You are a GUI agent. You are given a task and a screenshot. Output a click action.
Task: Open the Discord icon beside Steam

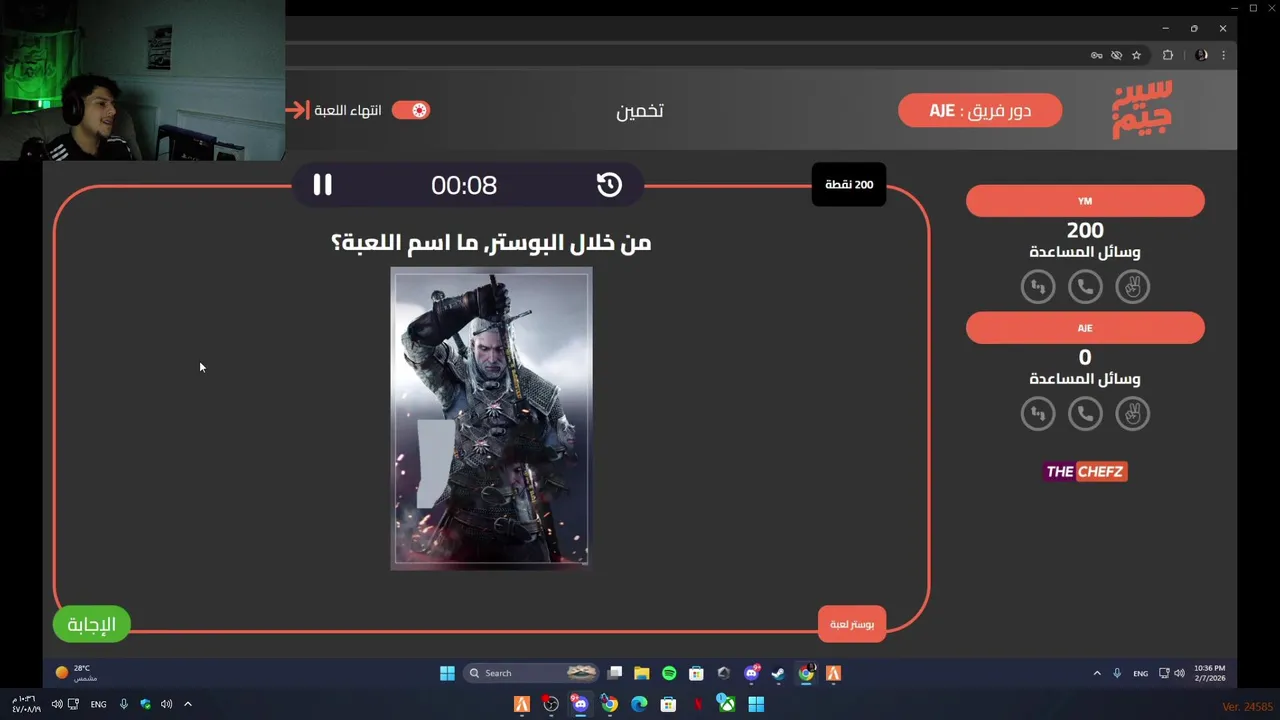[x=752, y=673]
